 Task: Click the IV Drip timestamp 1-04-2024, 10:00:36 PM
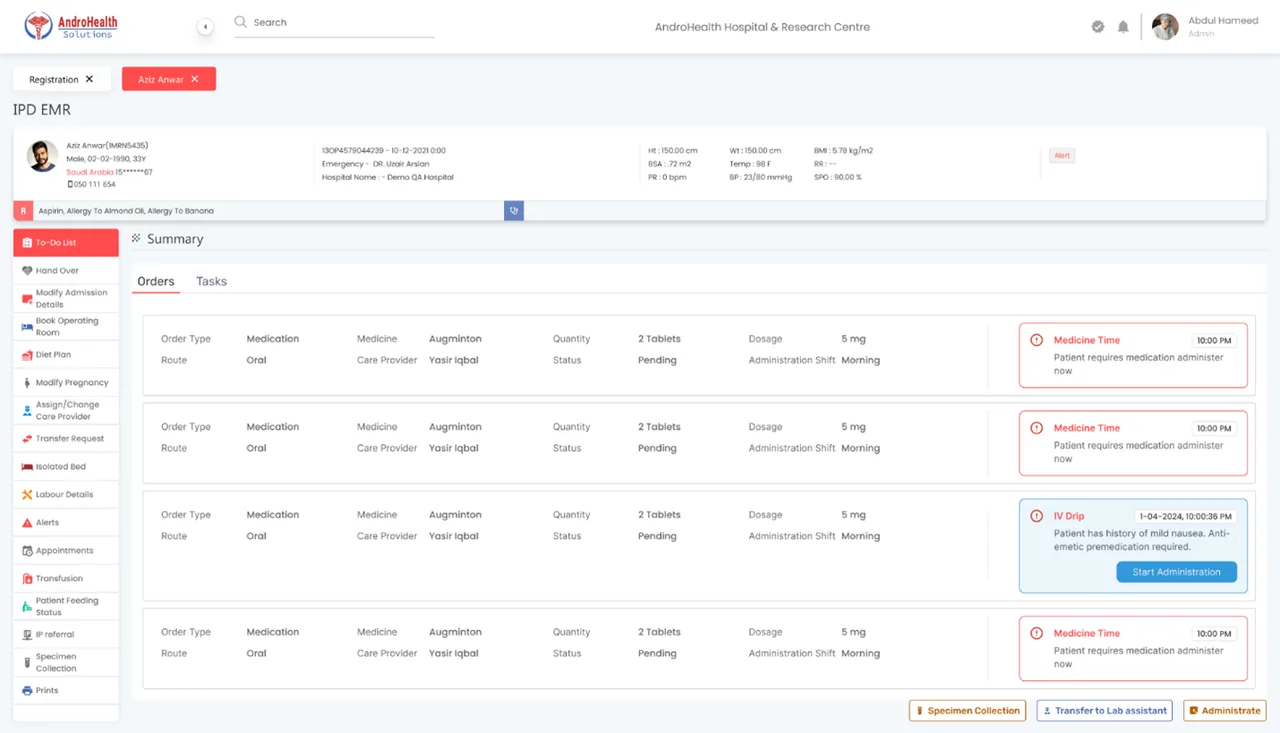(x=1185, y=517)
